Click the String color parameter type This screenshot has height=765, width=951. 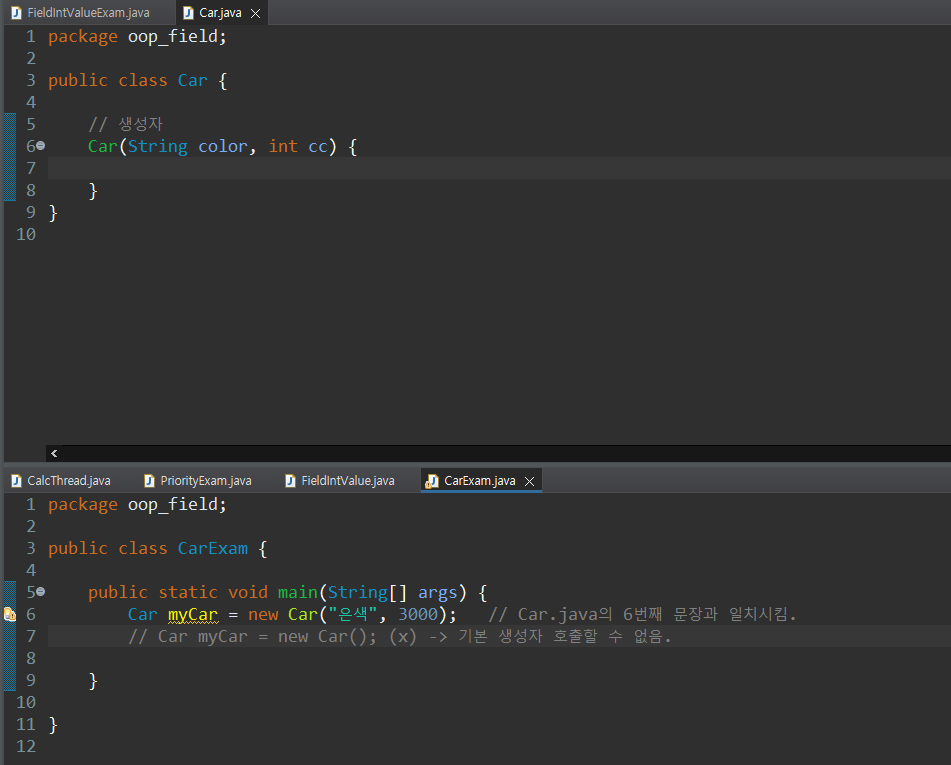click(157, 146)
